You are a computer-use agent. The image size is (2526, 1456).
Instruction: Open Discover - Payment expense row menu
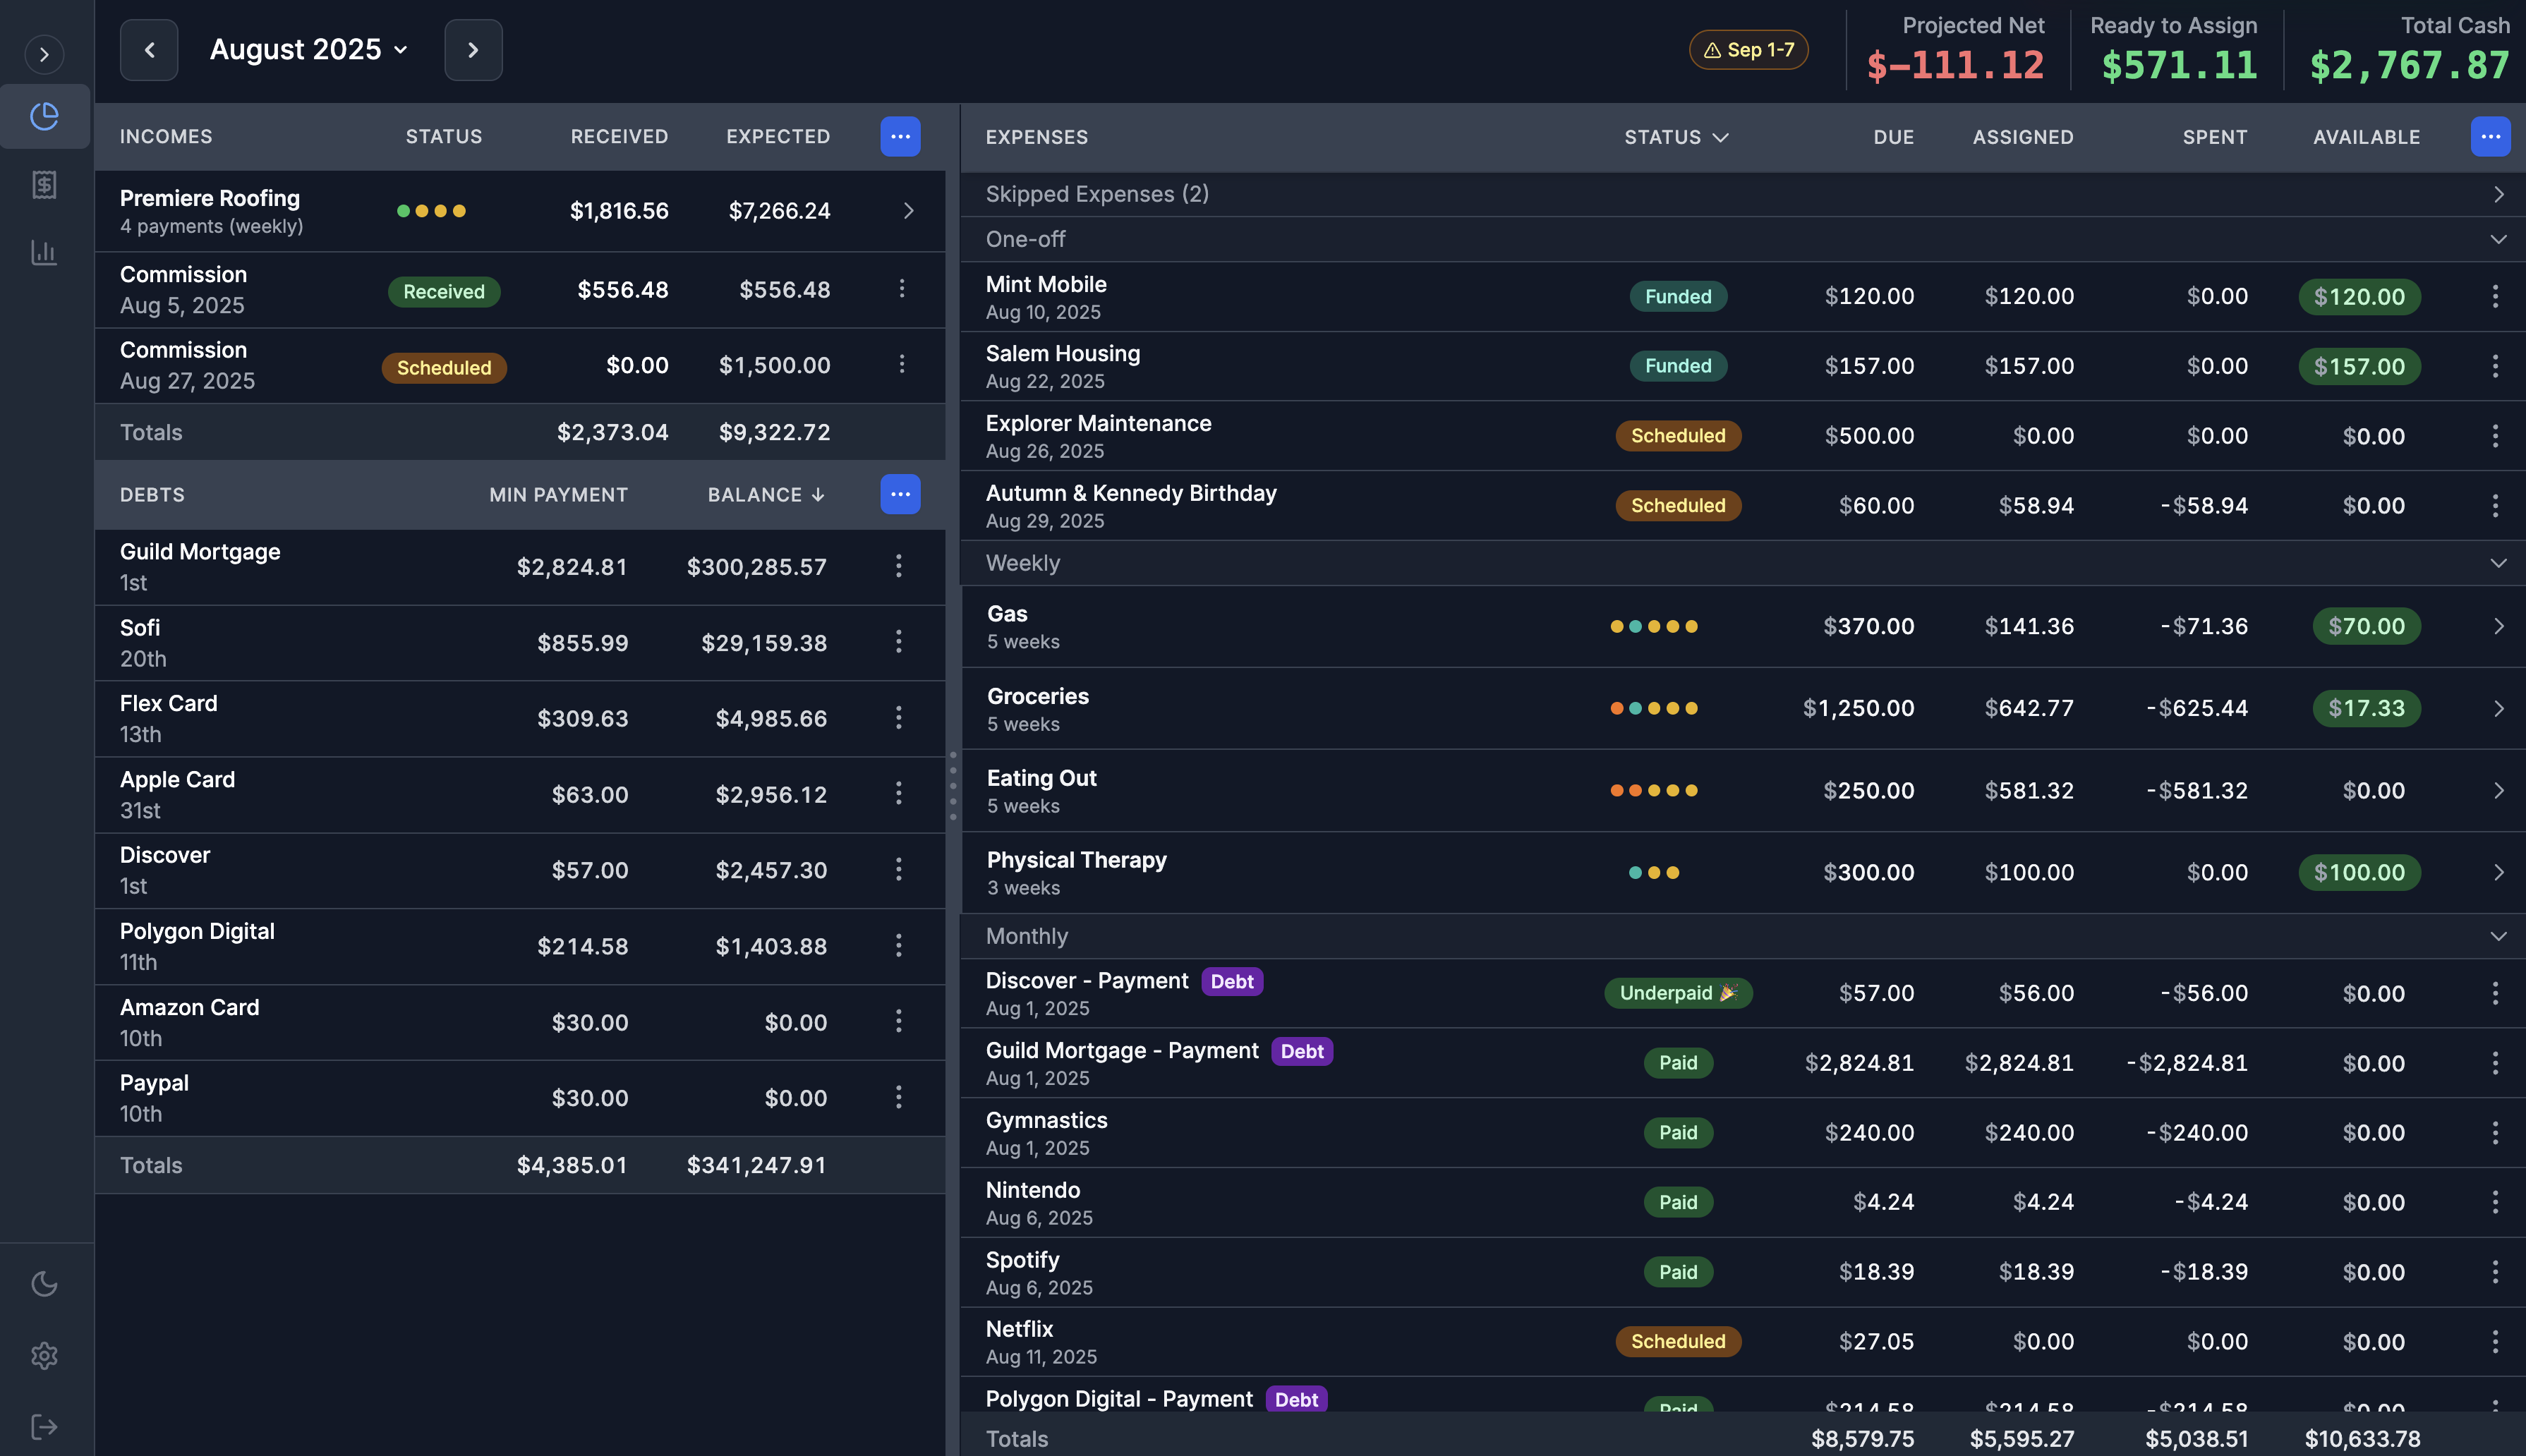(x=2495, y=993)
